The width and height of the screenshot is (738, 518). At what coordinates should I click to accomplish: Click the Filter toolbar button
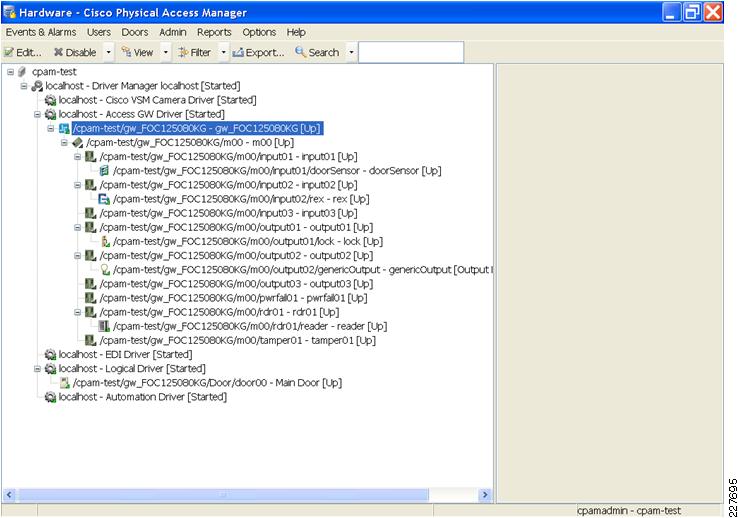click(x=195, y=52)
